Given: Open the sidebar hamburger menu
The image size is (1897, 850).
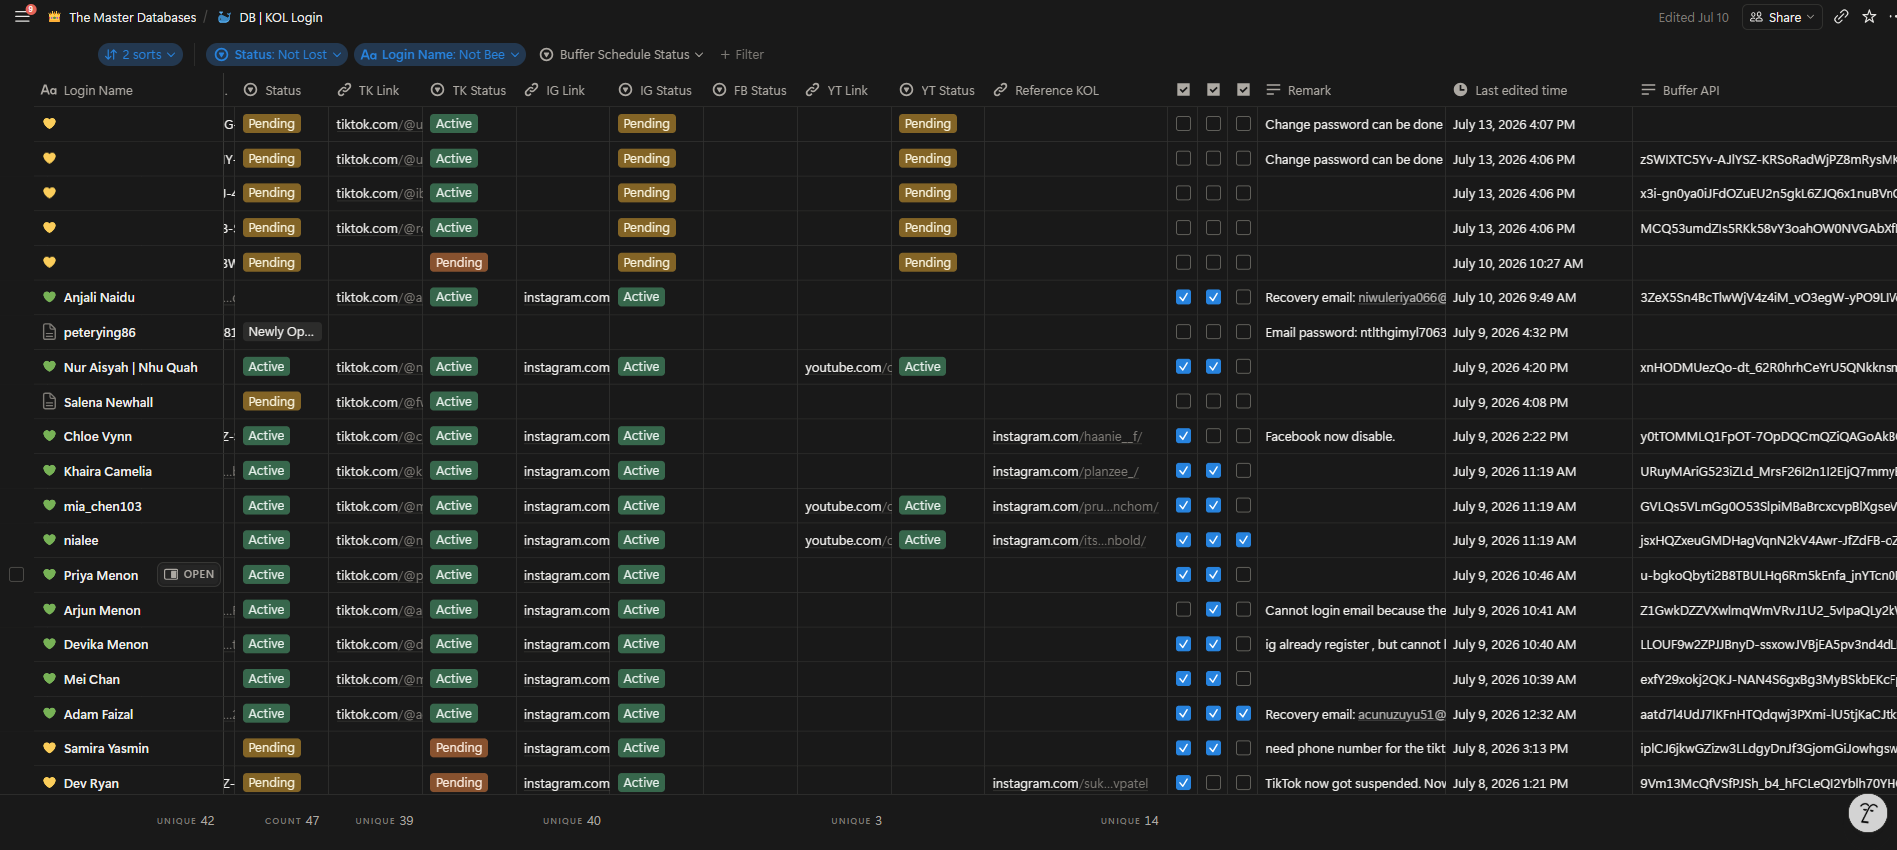Looking at the screenshot, I should click(x=22, y=16).
